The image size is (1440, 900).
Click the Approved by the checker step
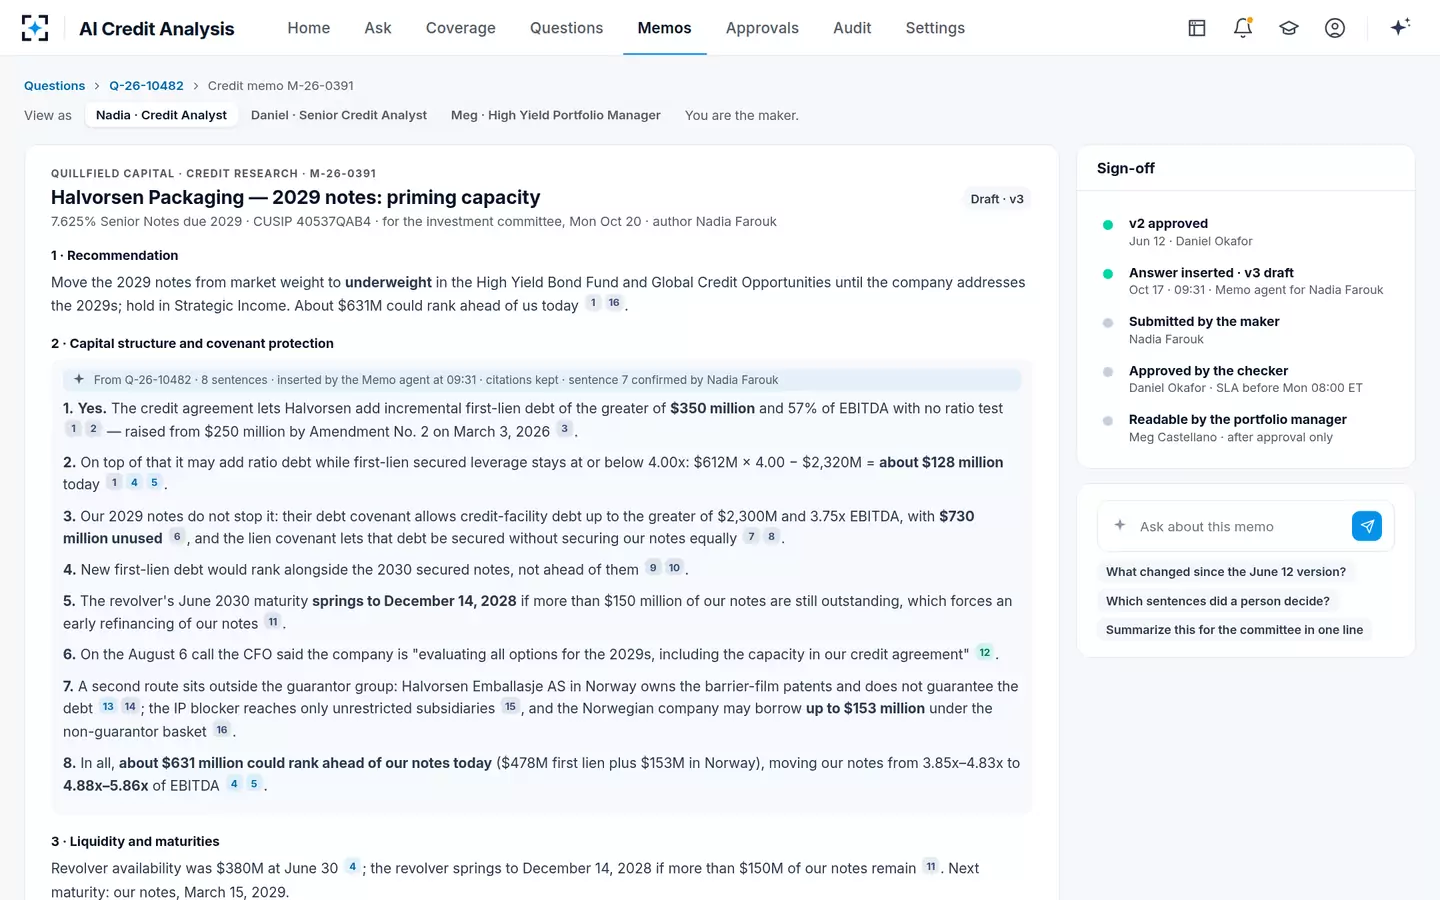tap(1246, 379)
